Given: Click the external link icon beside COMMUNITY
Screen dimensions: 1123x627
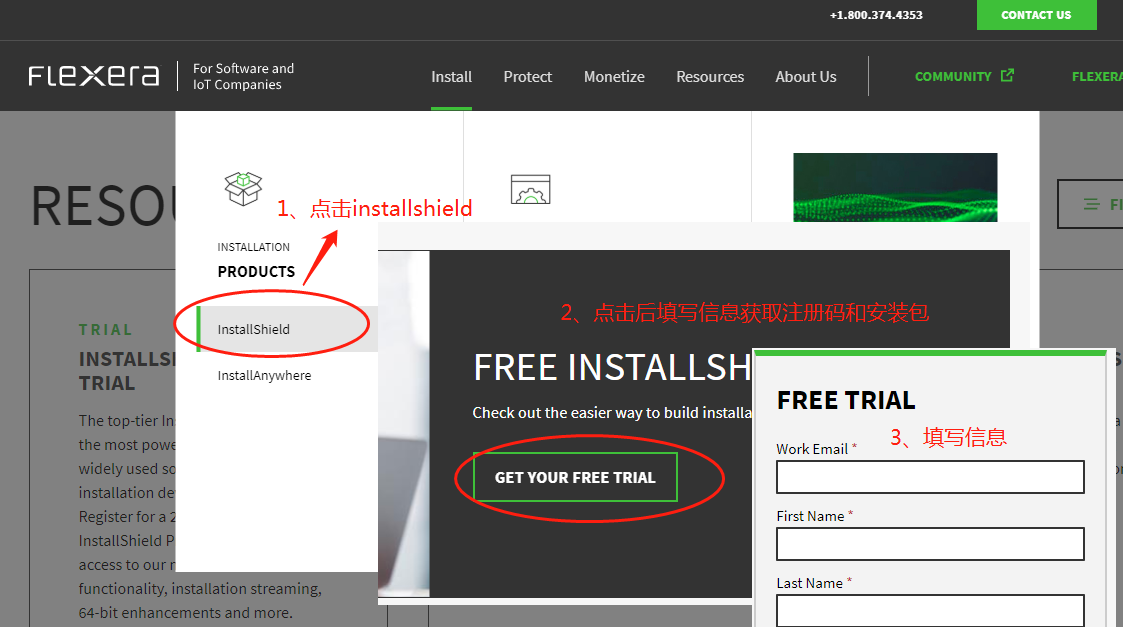Looking at the screenshot, I should point(1007,75).
